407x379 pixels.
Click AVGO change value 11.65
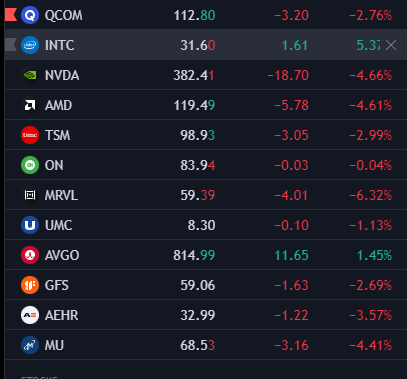coord(291,256)
